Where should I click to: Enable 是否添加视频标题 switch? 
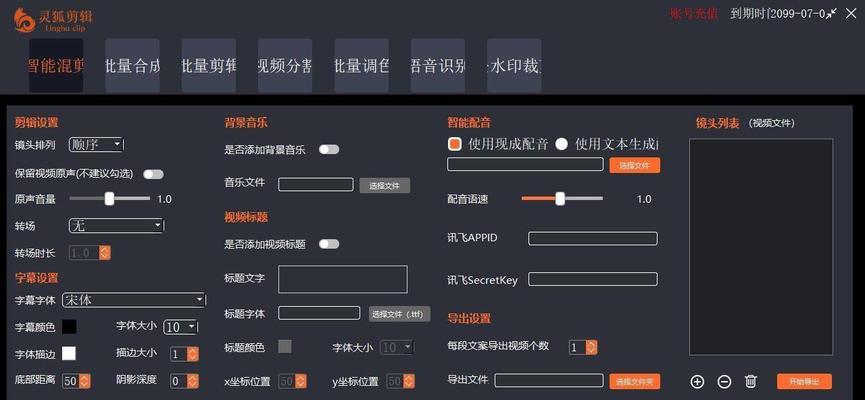point(329,244)
